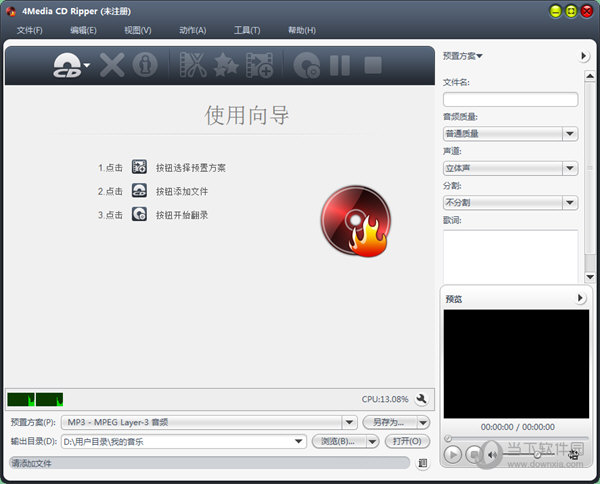600x484 pixels.
Task: Click the 歌词 text area
Action: click(510, 256)
